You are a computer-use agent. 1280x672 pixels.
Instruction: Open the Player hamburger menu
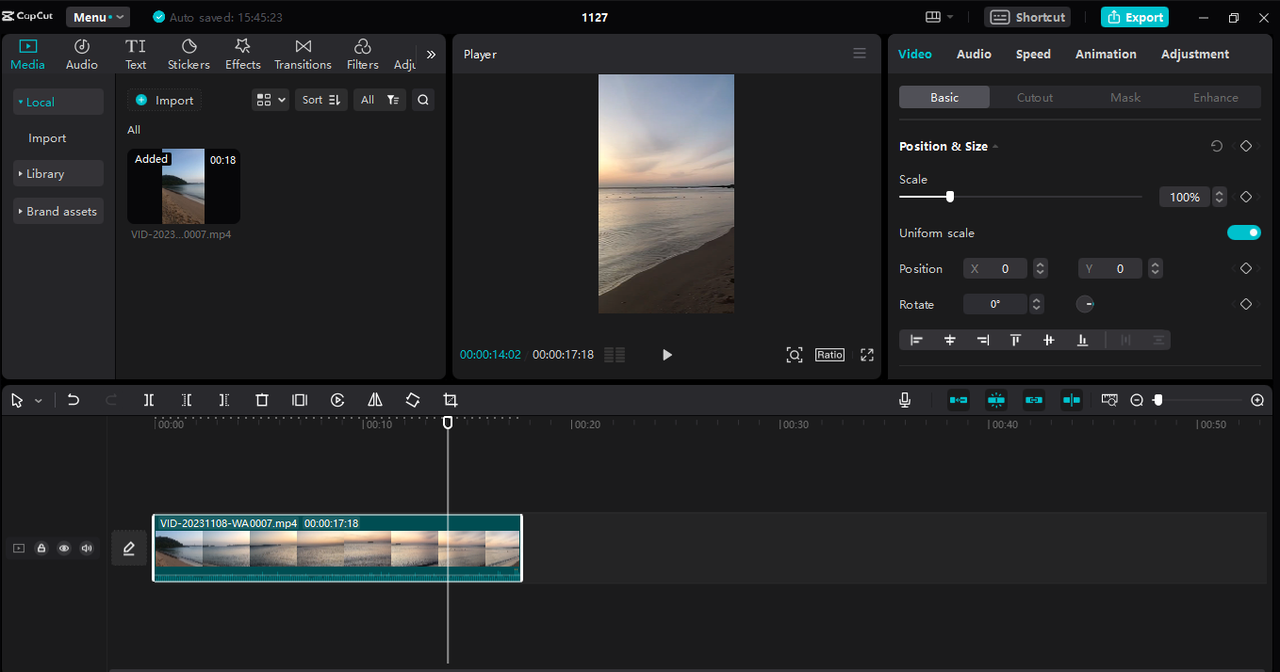[859, 54]
